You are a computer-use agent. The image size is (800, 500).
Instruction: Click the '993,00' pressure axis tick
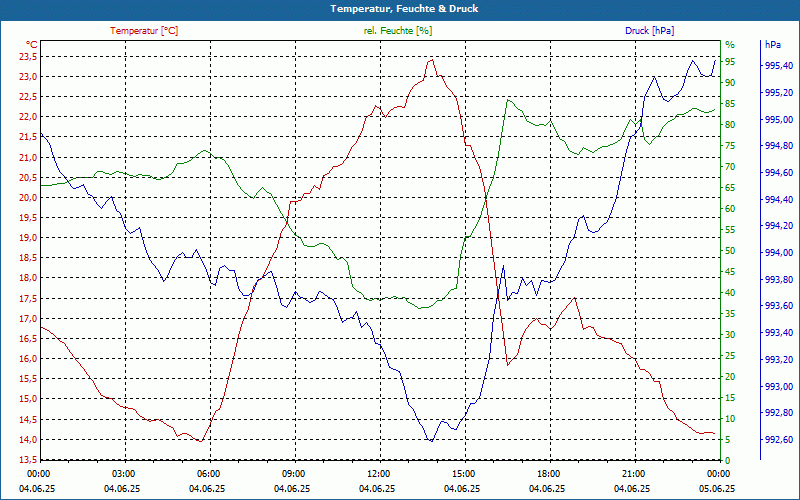779,386
